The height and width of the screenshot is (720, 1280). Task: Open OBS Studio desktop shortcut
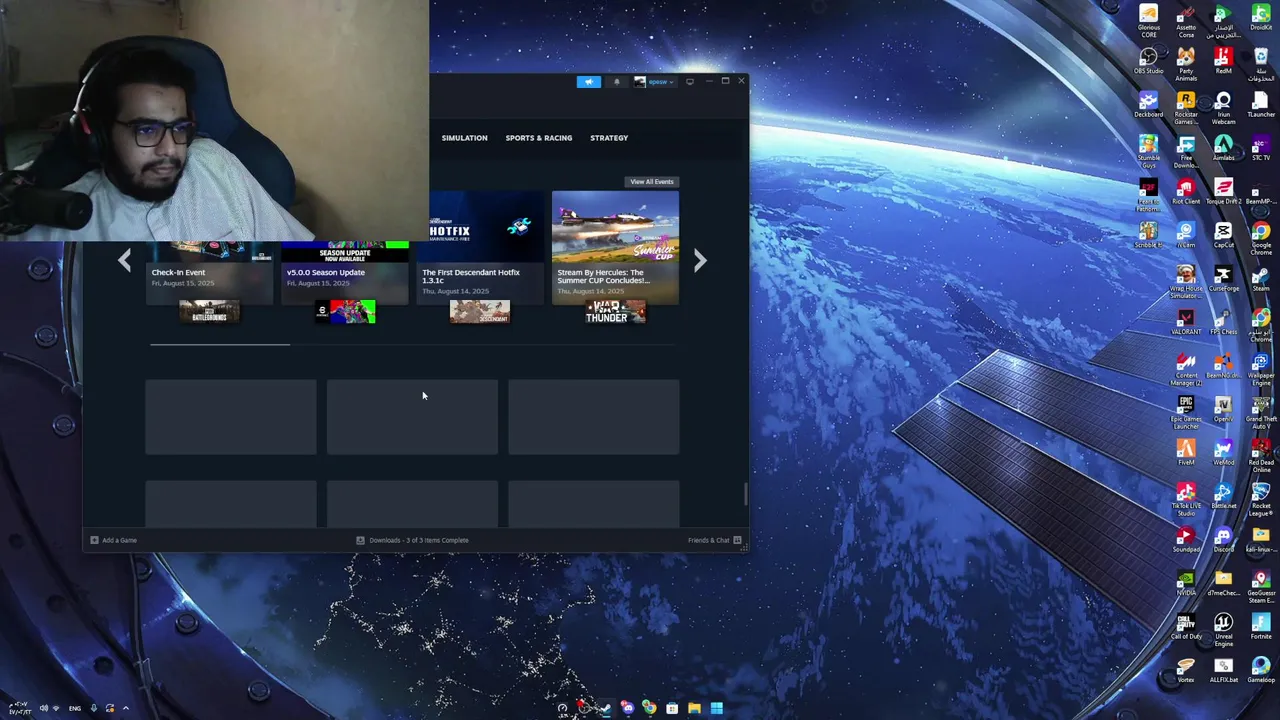(x=1148, y=61)
